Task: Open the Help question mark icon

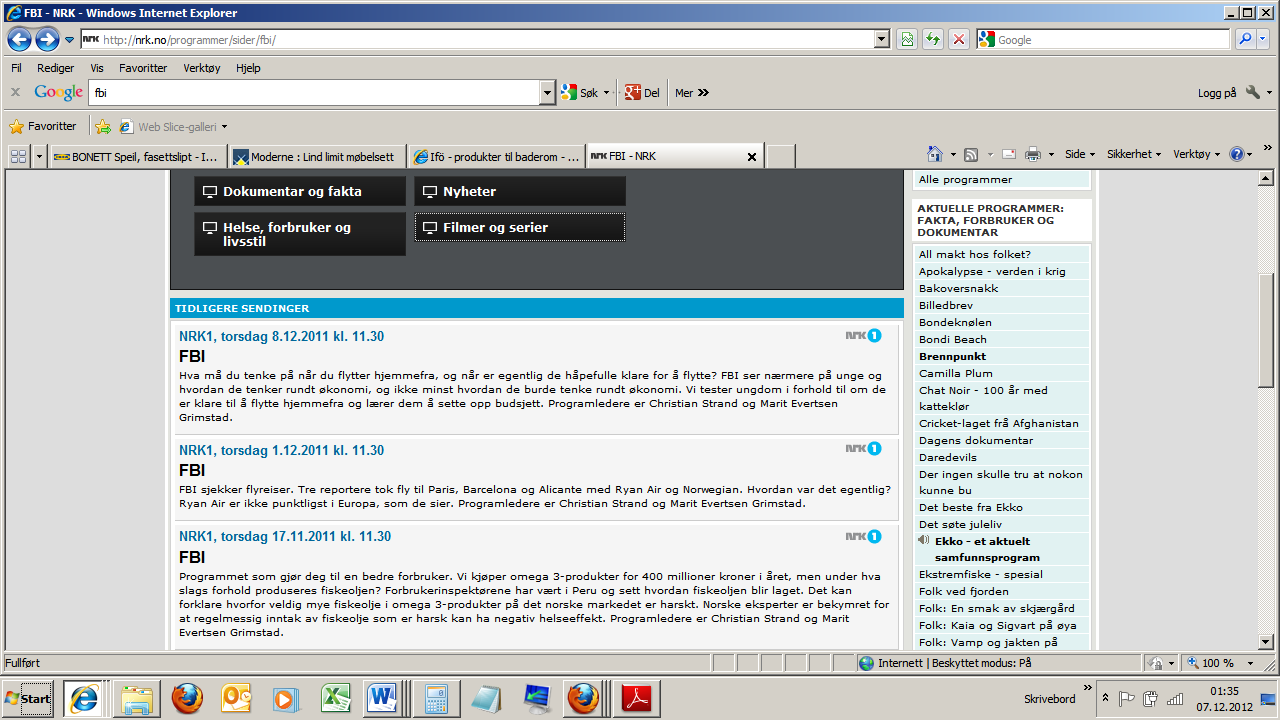Action: coord(1237,154)
